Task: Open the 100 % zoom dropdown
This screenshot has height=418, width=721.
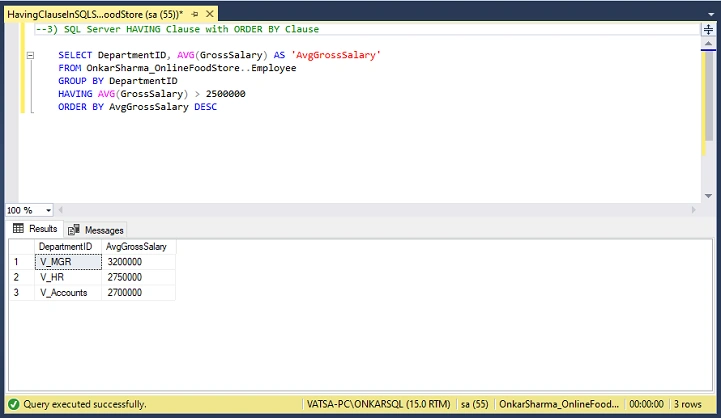Action: click(48, 211)
